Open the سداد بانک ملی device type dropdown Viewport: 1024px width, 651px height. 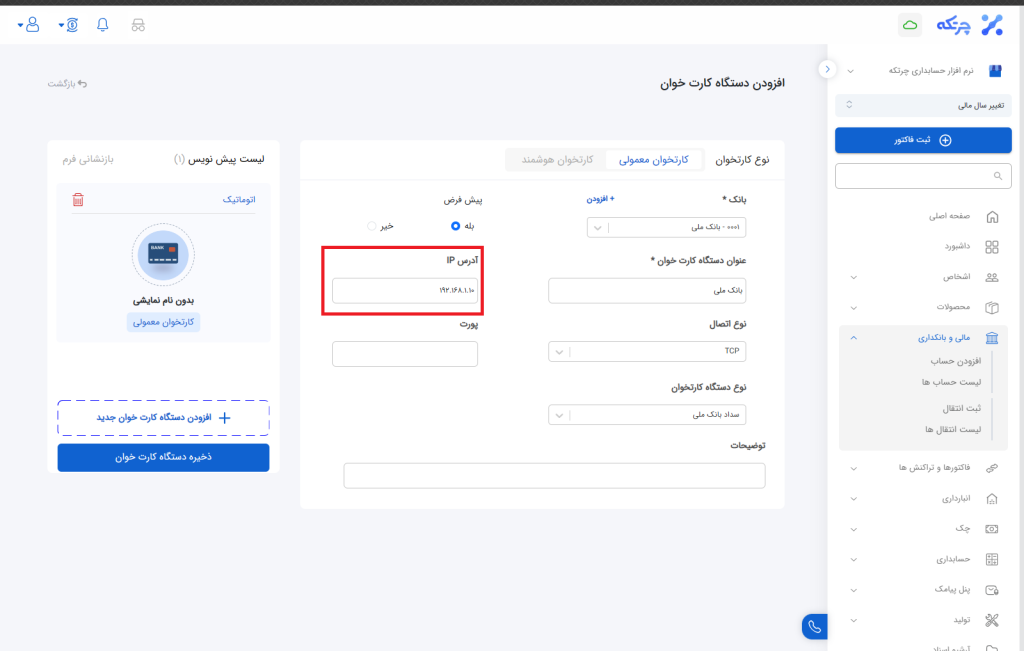tap(647, 415)
